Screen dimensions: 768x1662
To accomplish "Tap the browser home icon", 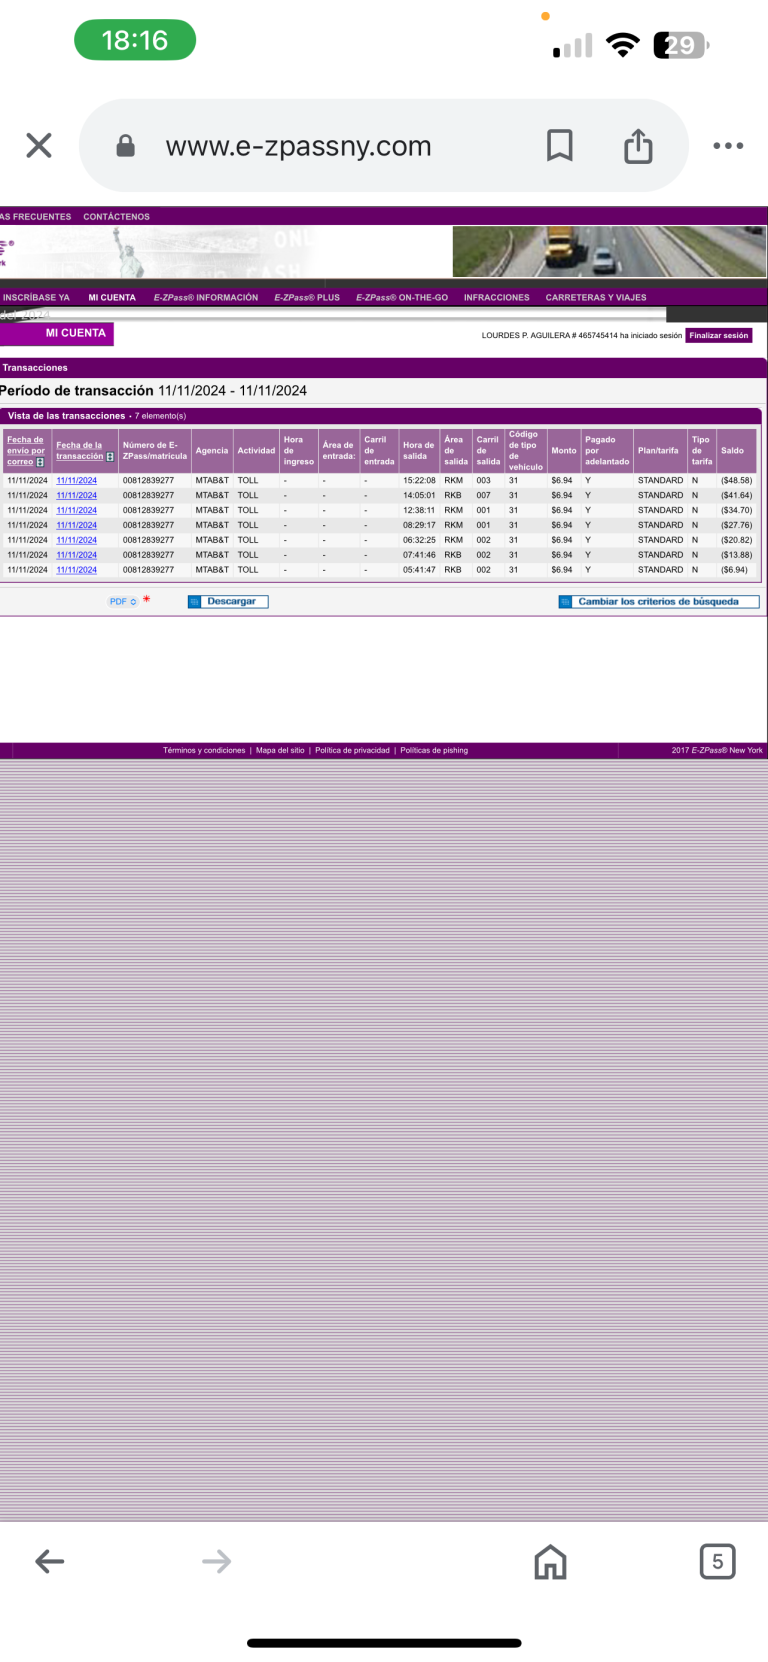I will [550, 1561].
